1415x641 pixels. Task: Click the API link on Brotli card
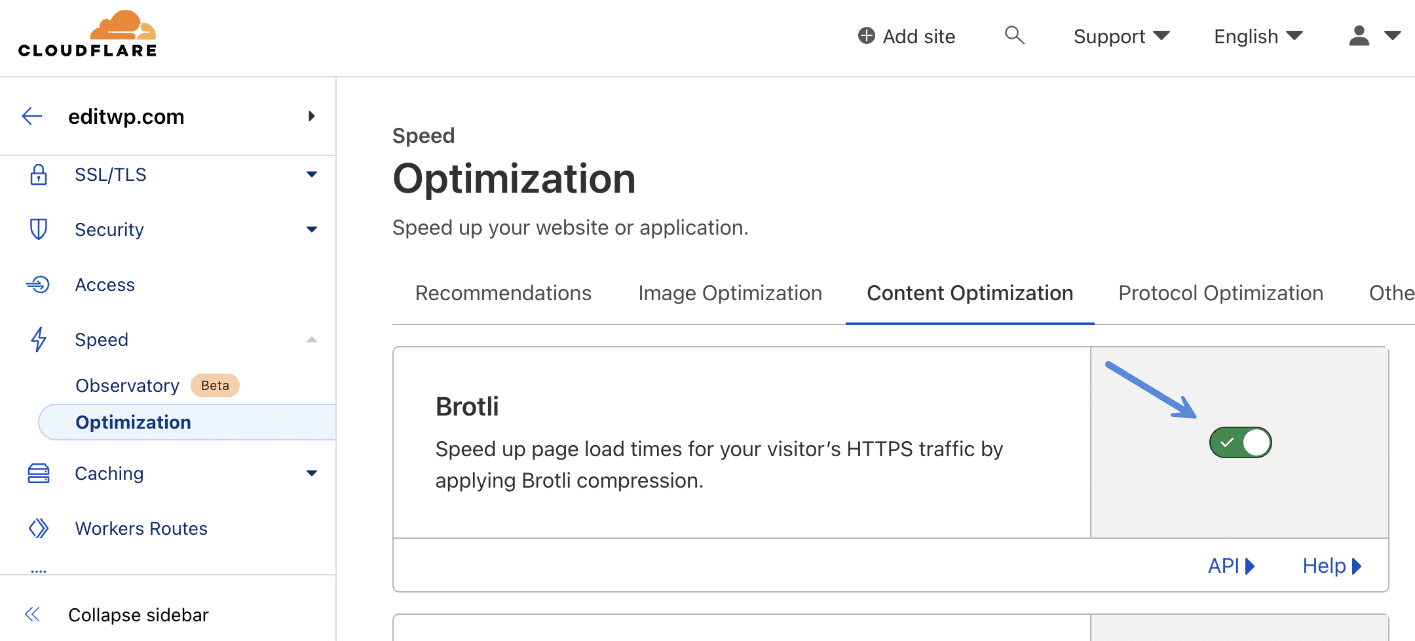point(1231,565)
